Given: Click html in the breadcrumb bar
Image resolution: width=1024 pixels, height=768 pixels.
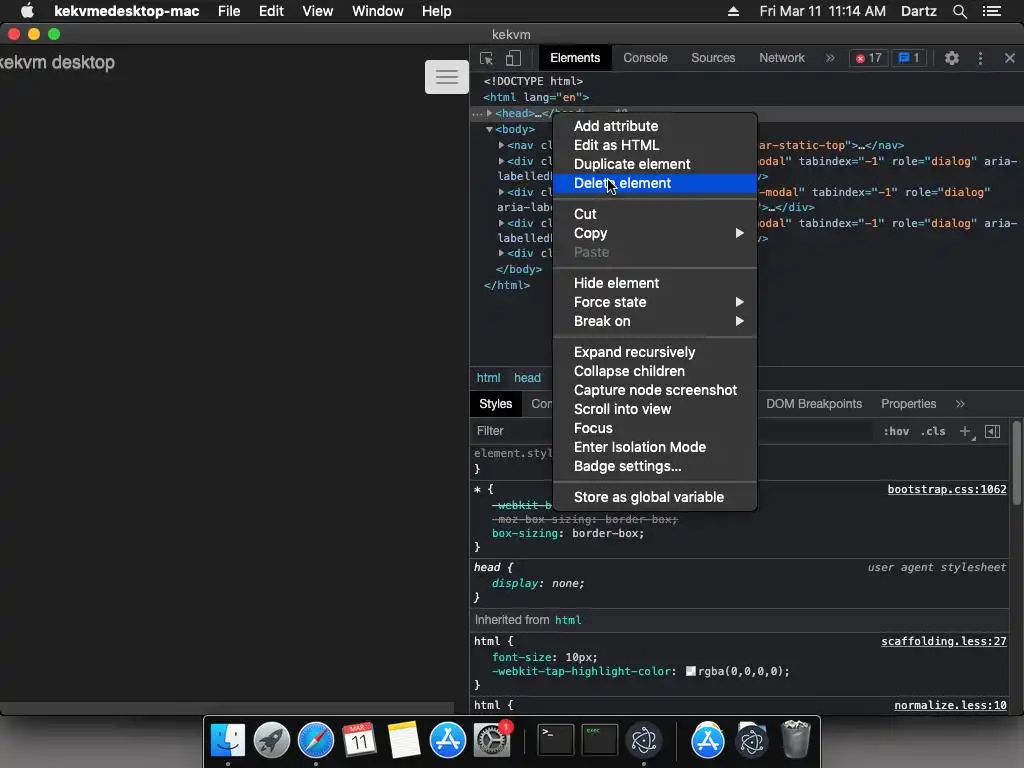Looking at the screenshot, I should tap(488, 377).
